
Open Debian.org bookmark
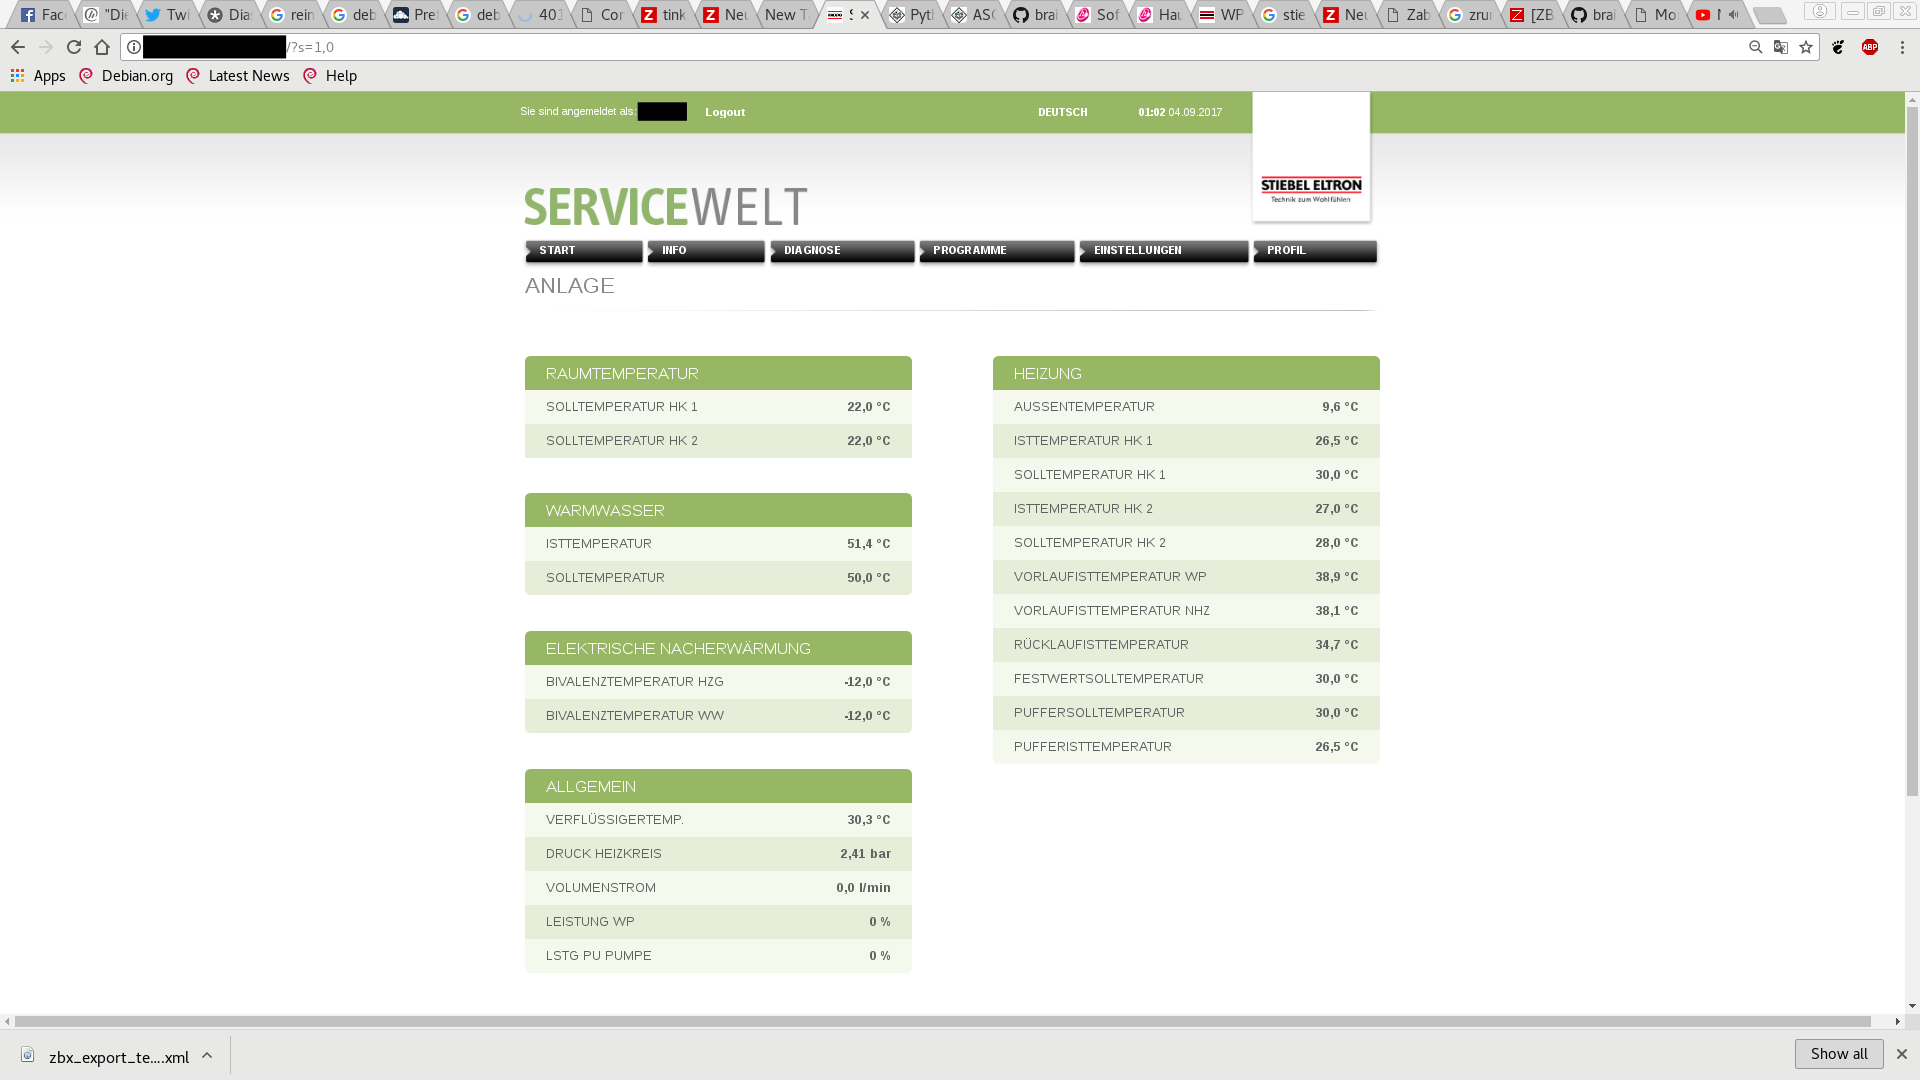tap(126, 76)
